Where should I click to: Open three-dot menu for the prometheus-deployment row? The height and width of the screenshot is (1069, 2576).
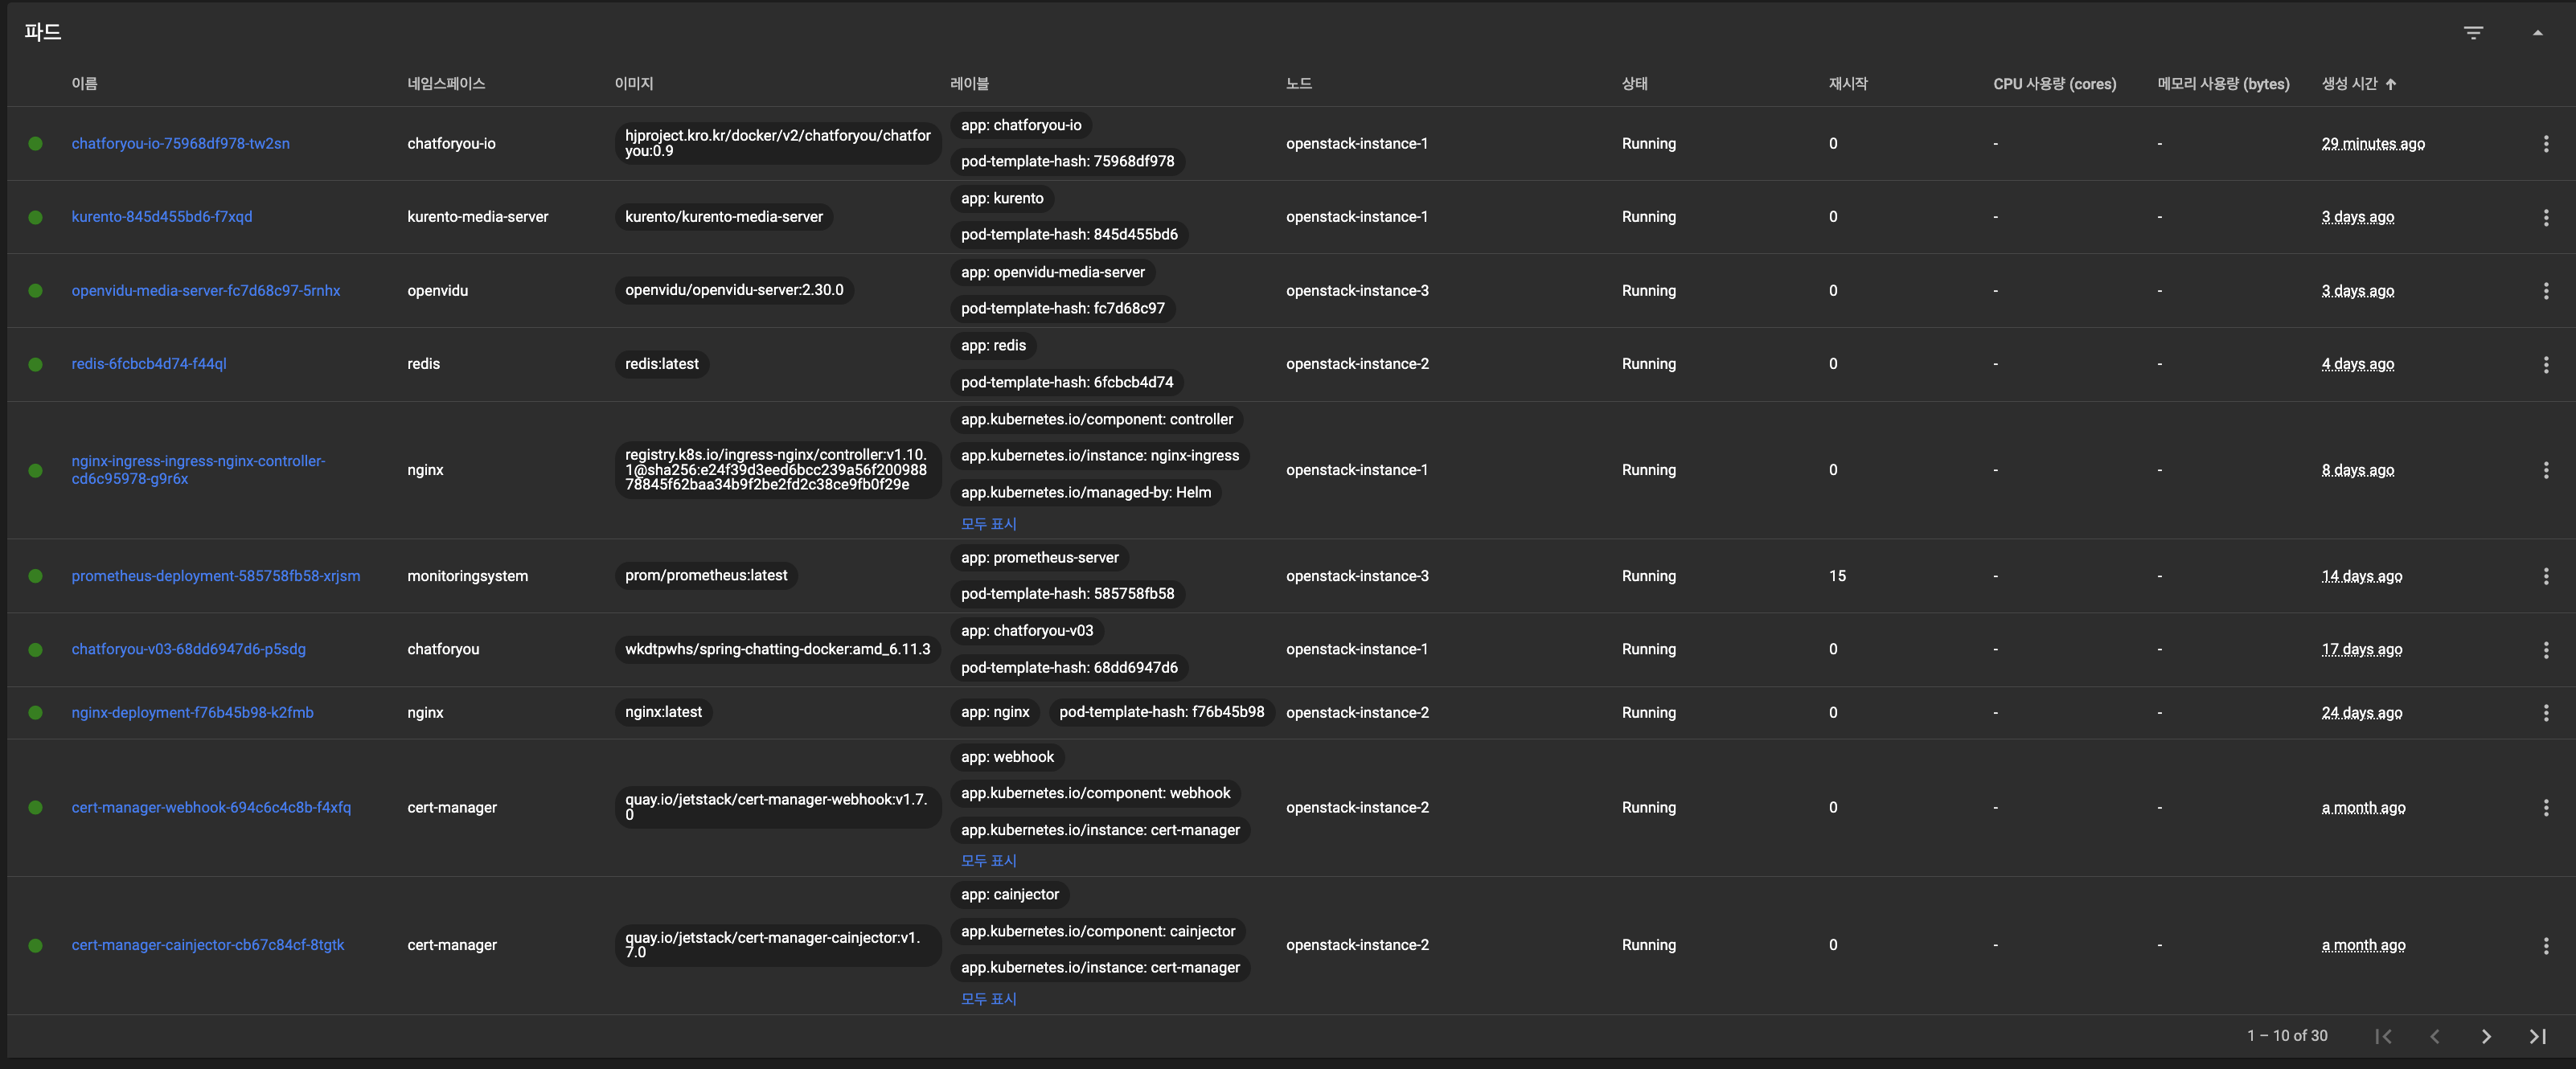point(2545,576)
